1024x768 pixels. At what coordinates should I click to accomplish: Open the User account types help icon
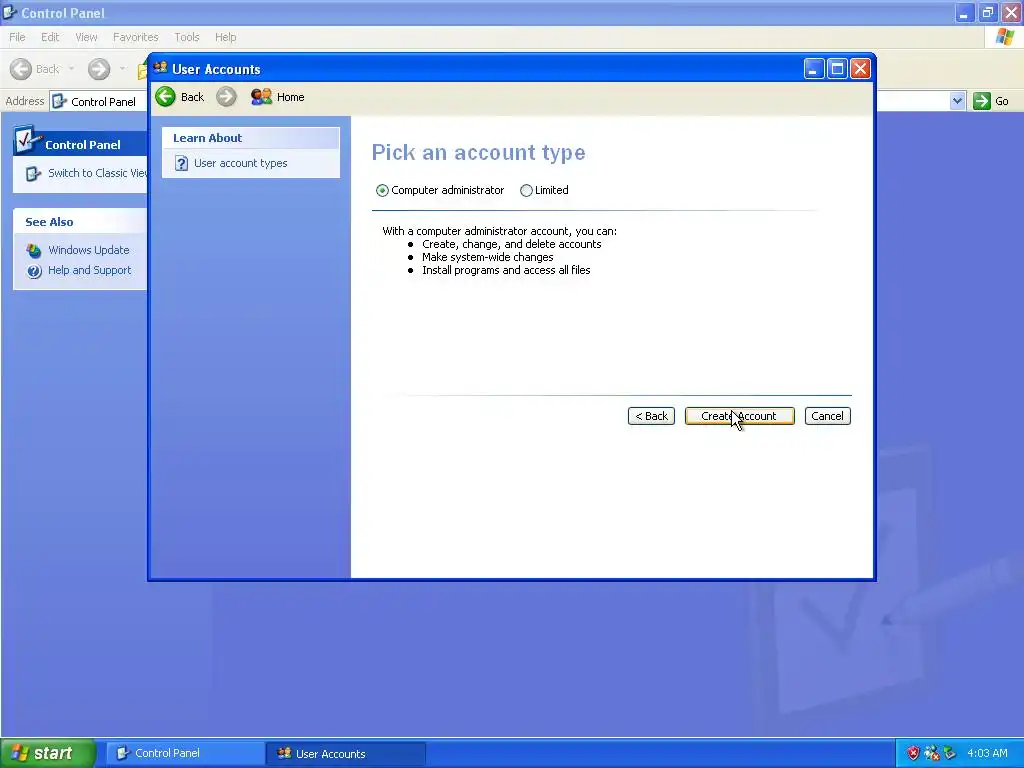[x=182, y=163]
